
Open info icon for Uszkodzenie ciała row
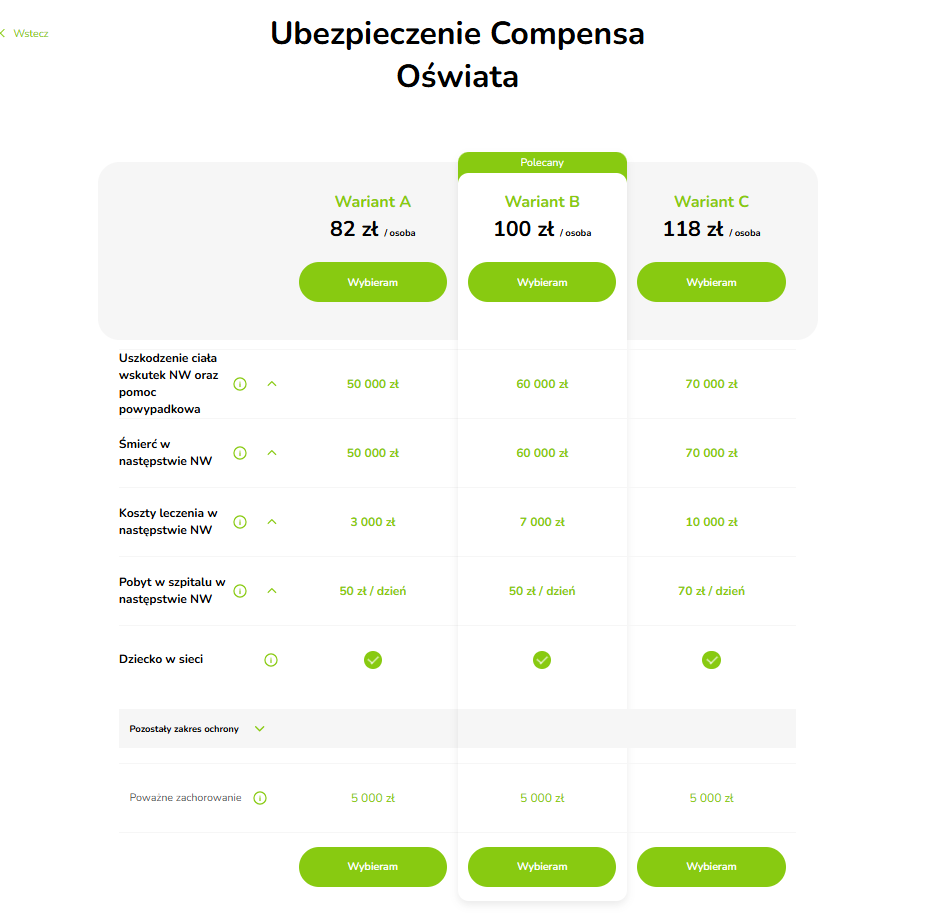[x=240, y=384]
